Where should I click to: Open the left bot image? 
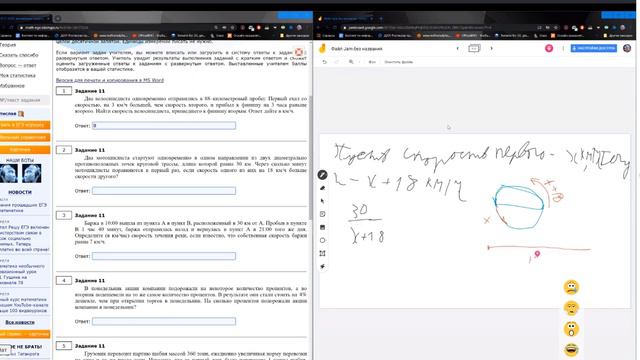(x=9, y=173)
